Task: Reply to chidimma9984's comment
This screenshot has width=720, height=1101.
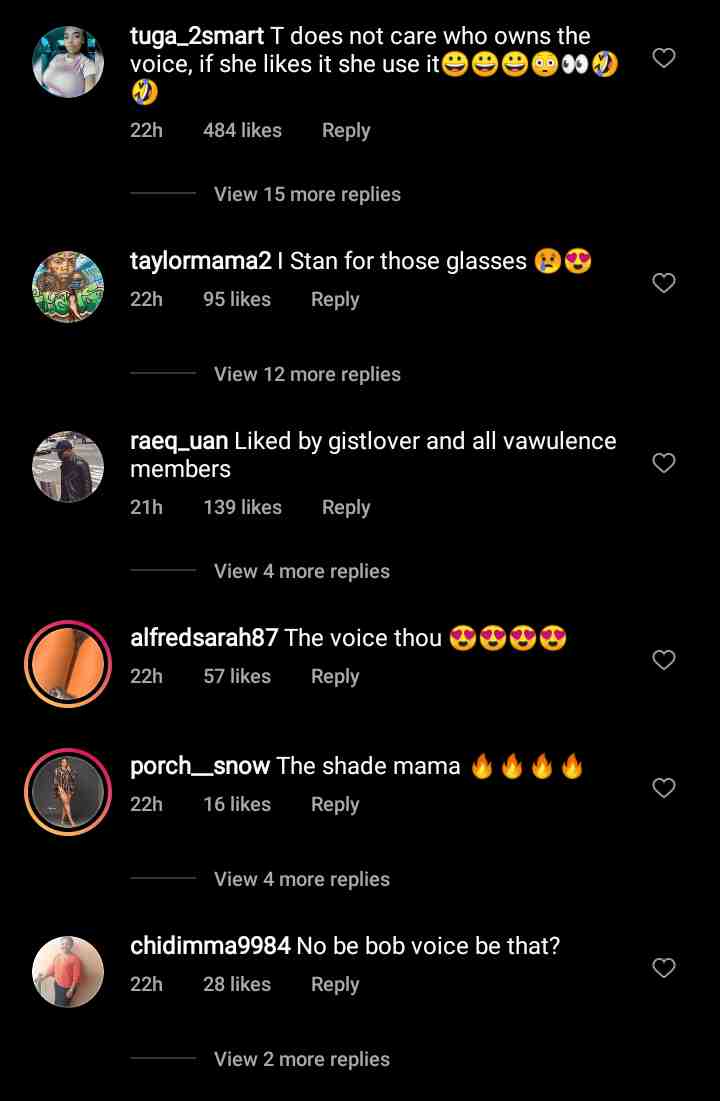Action: click(335, 984)
